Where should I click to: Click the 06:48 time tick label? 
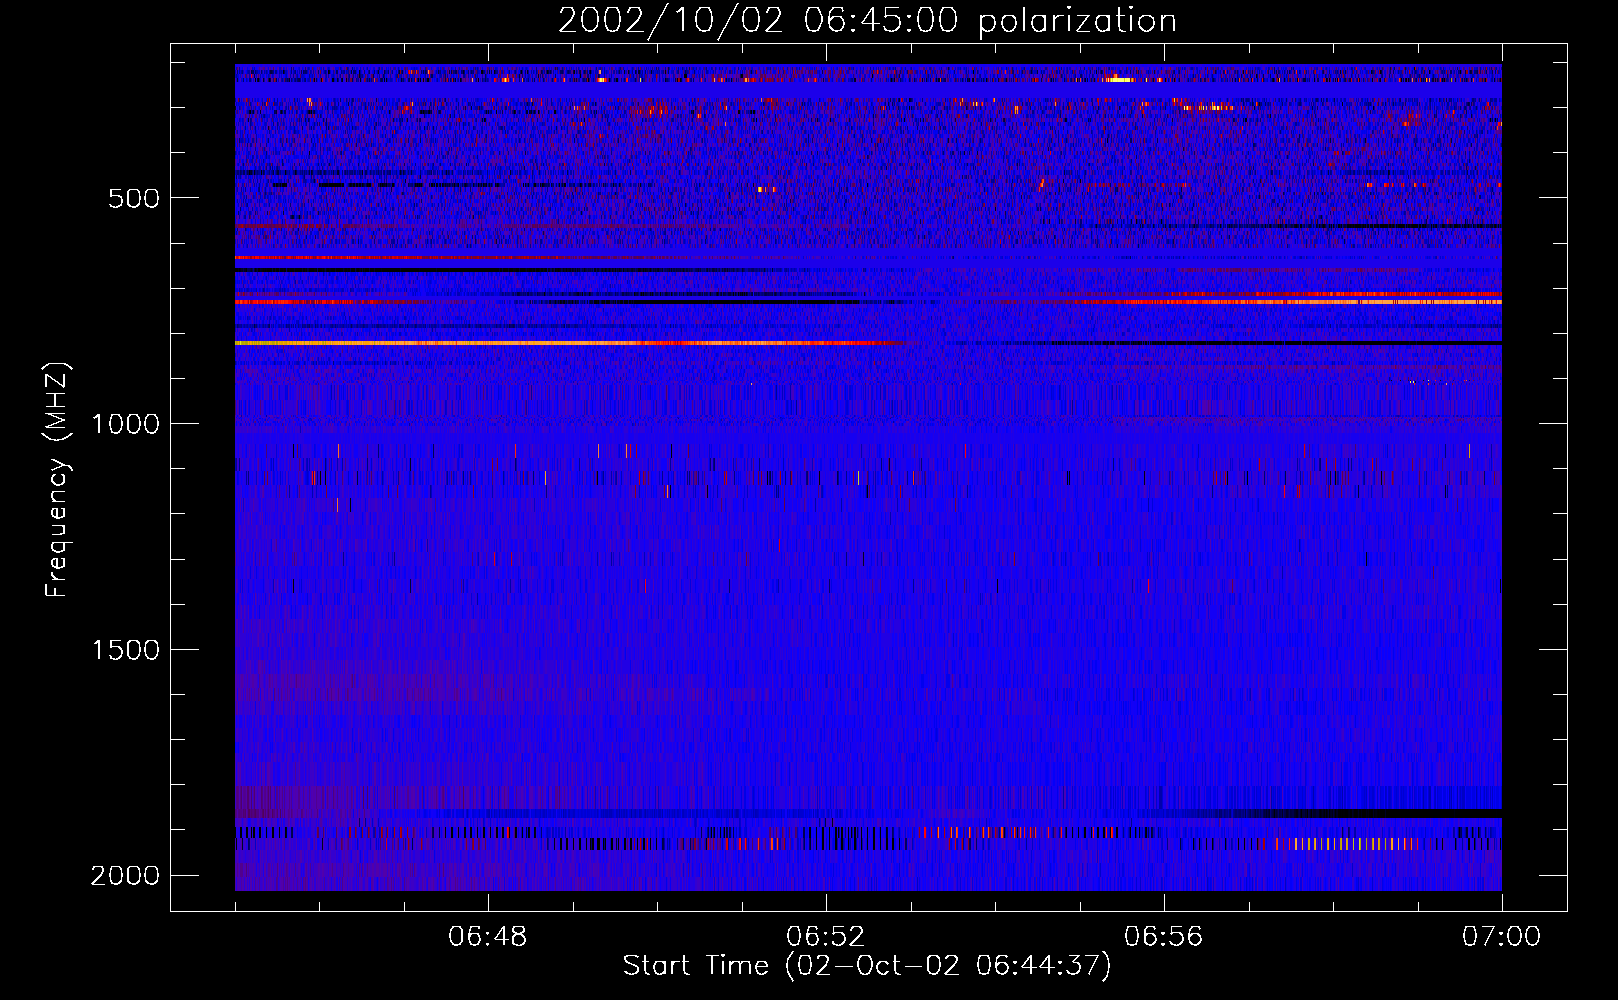488,937
